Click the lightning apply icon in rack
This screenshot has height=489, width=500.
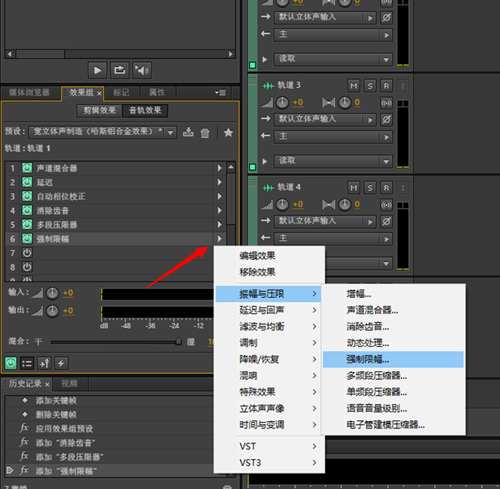[x=61, y=363]
